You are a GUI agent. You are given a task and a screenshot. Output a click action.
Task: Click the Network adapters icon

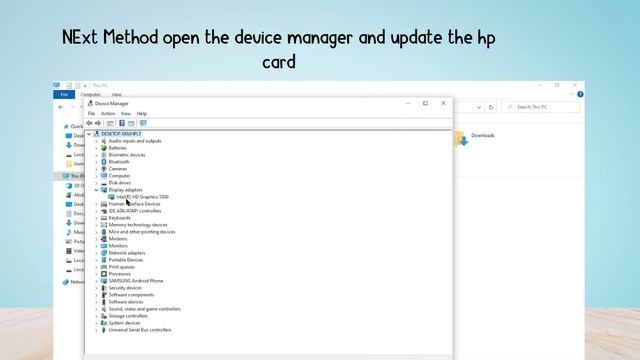coord(104,253)
